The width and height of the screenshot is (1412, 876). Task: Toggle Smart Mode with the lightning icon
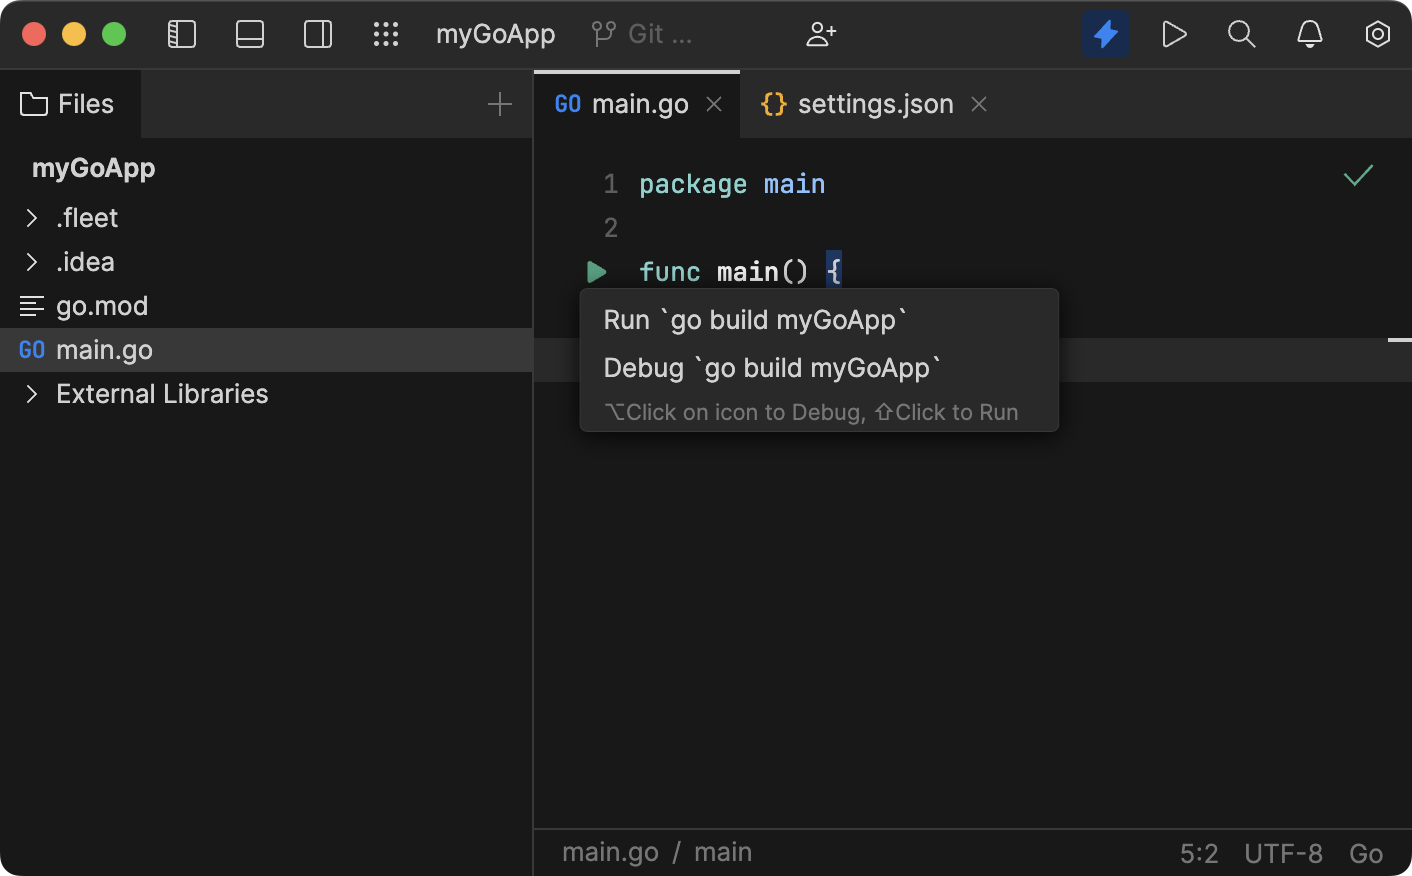pyautogui.click(x=1106, y=33)
